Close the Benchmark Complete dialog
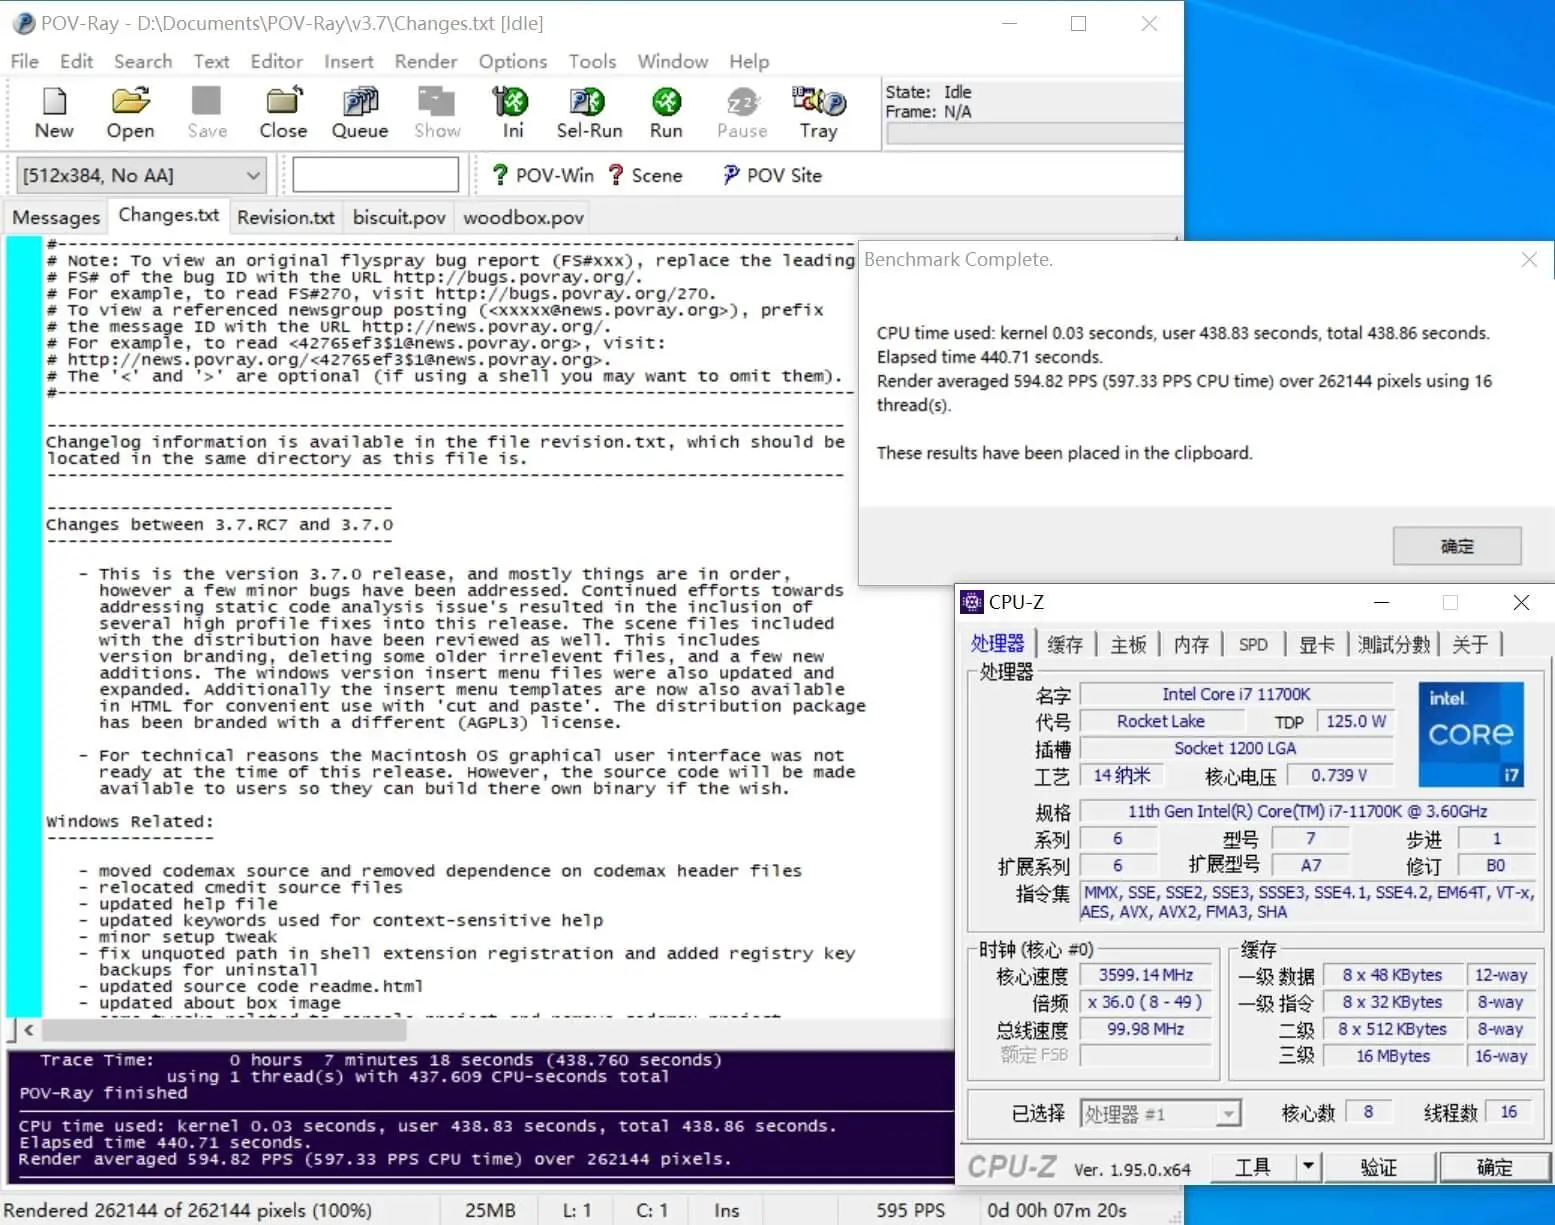The height and width of the screenshot is (1225, 1555). tap(1529, 260)
